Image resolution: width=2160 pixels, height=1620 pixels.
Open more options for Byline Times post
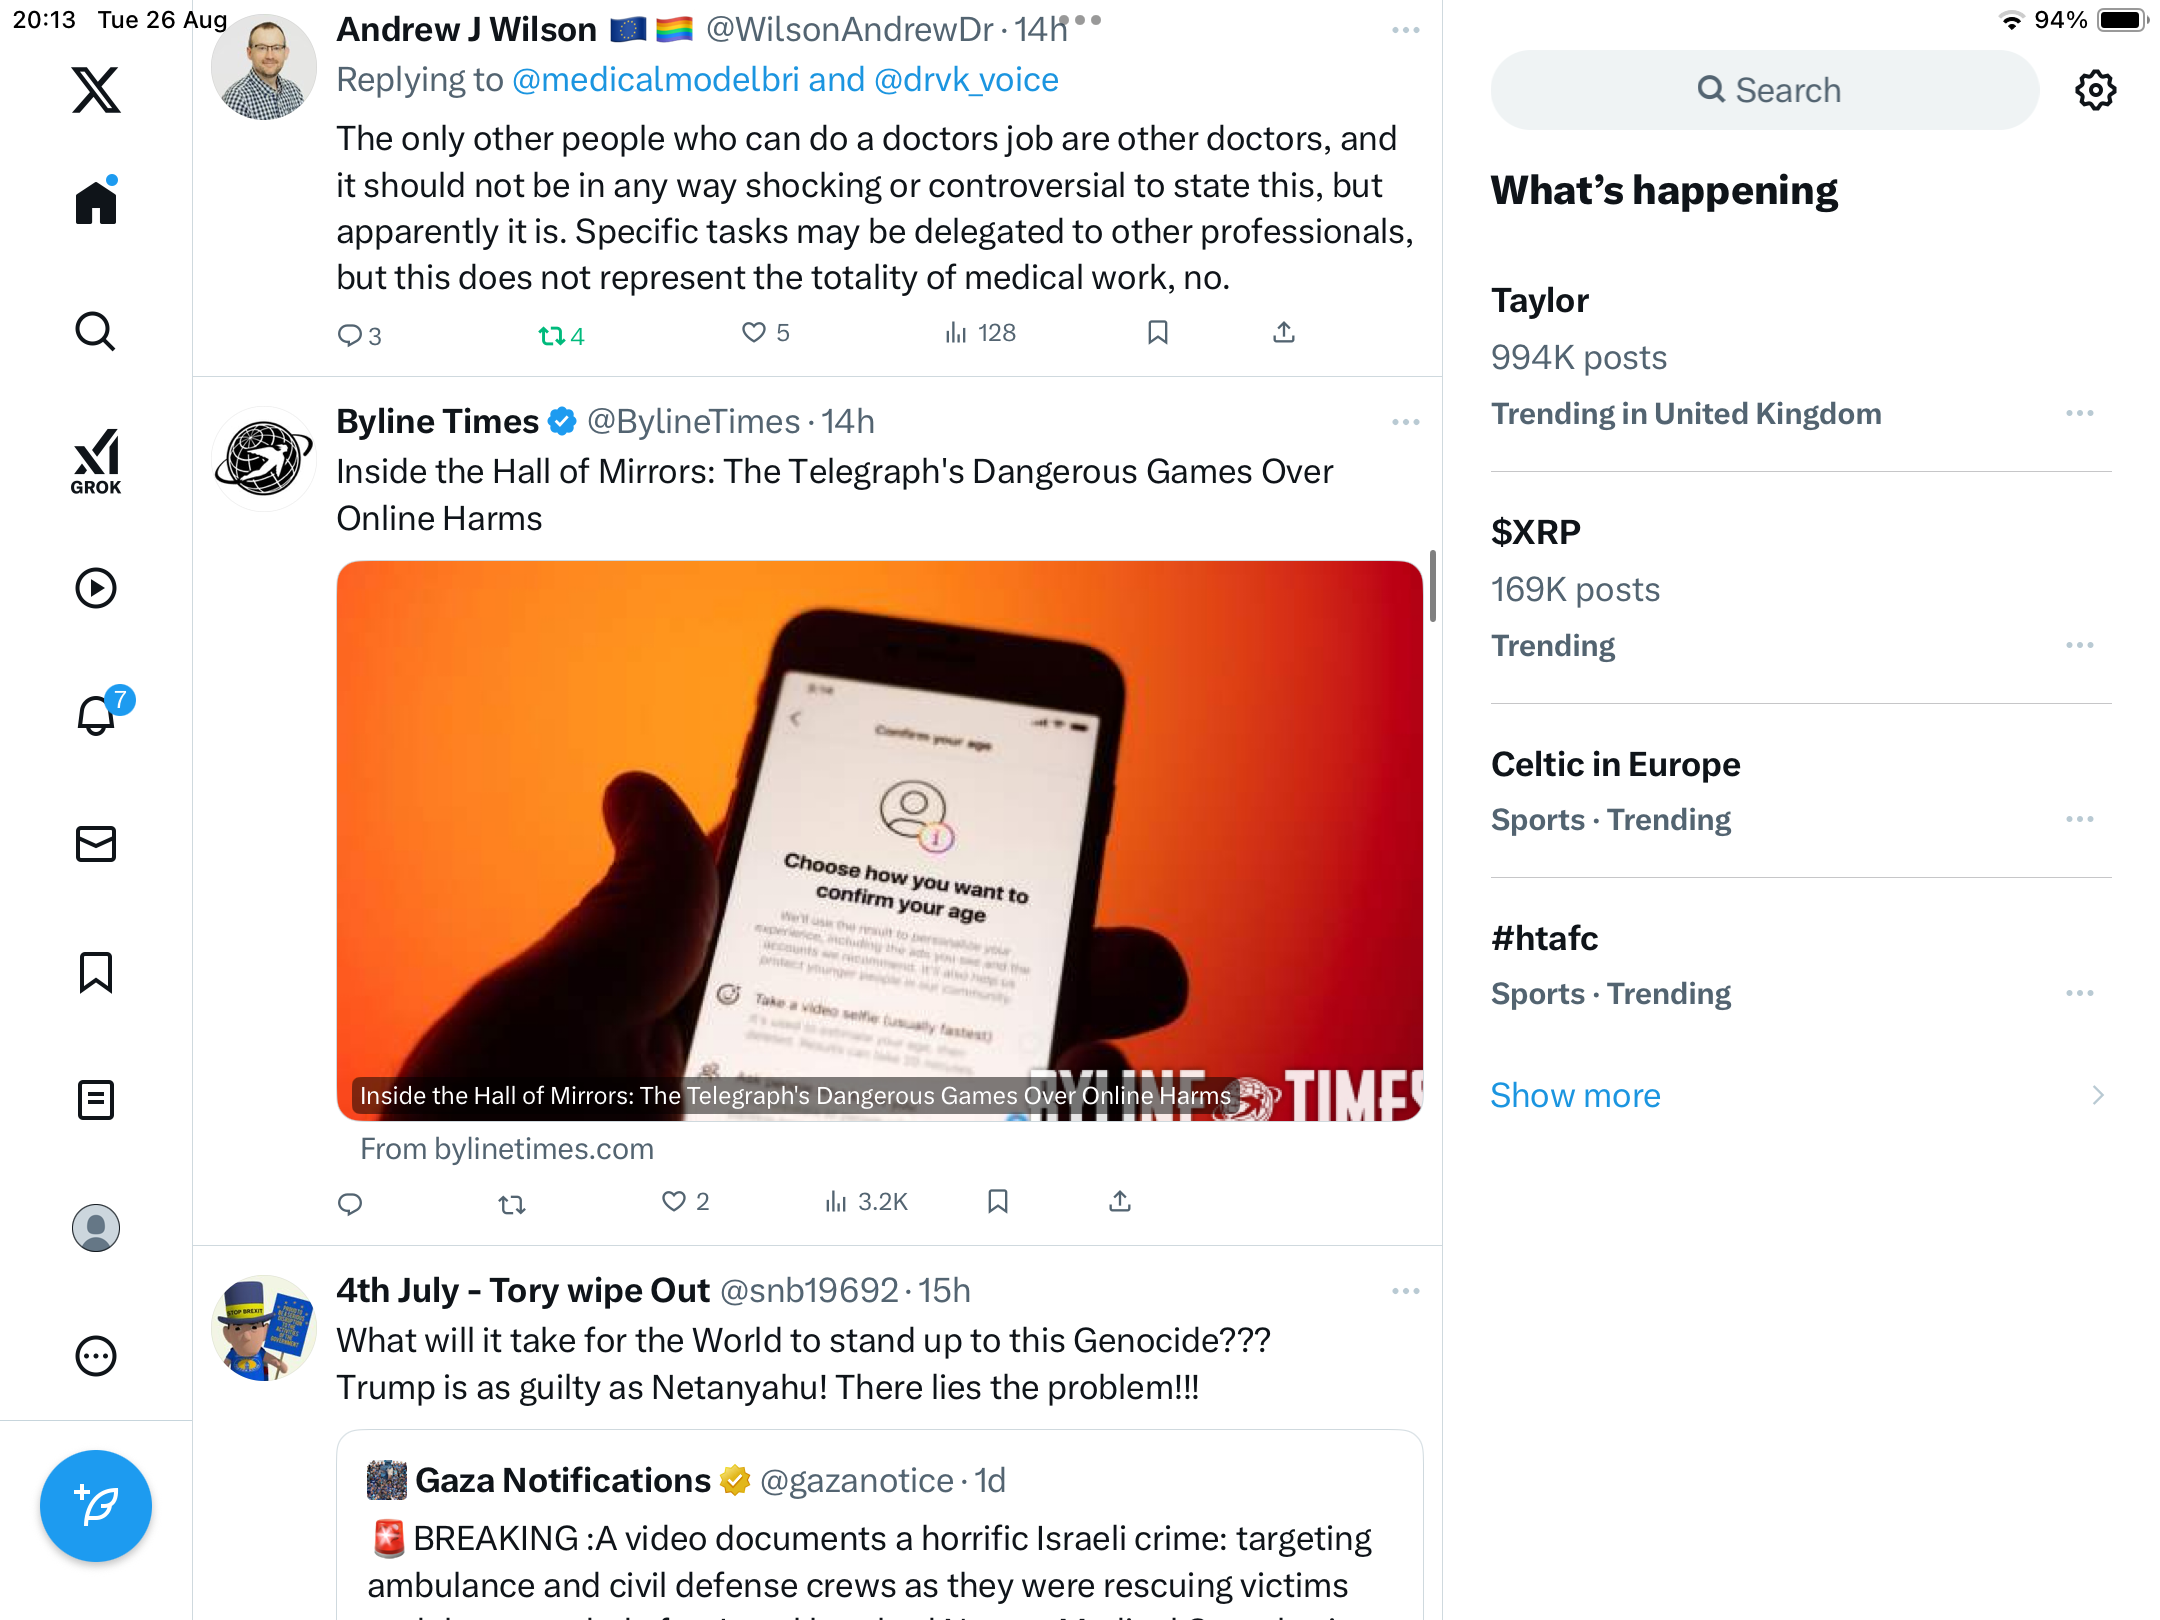point(1405,422)
